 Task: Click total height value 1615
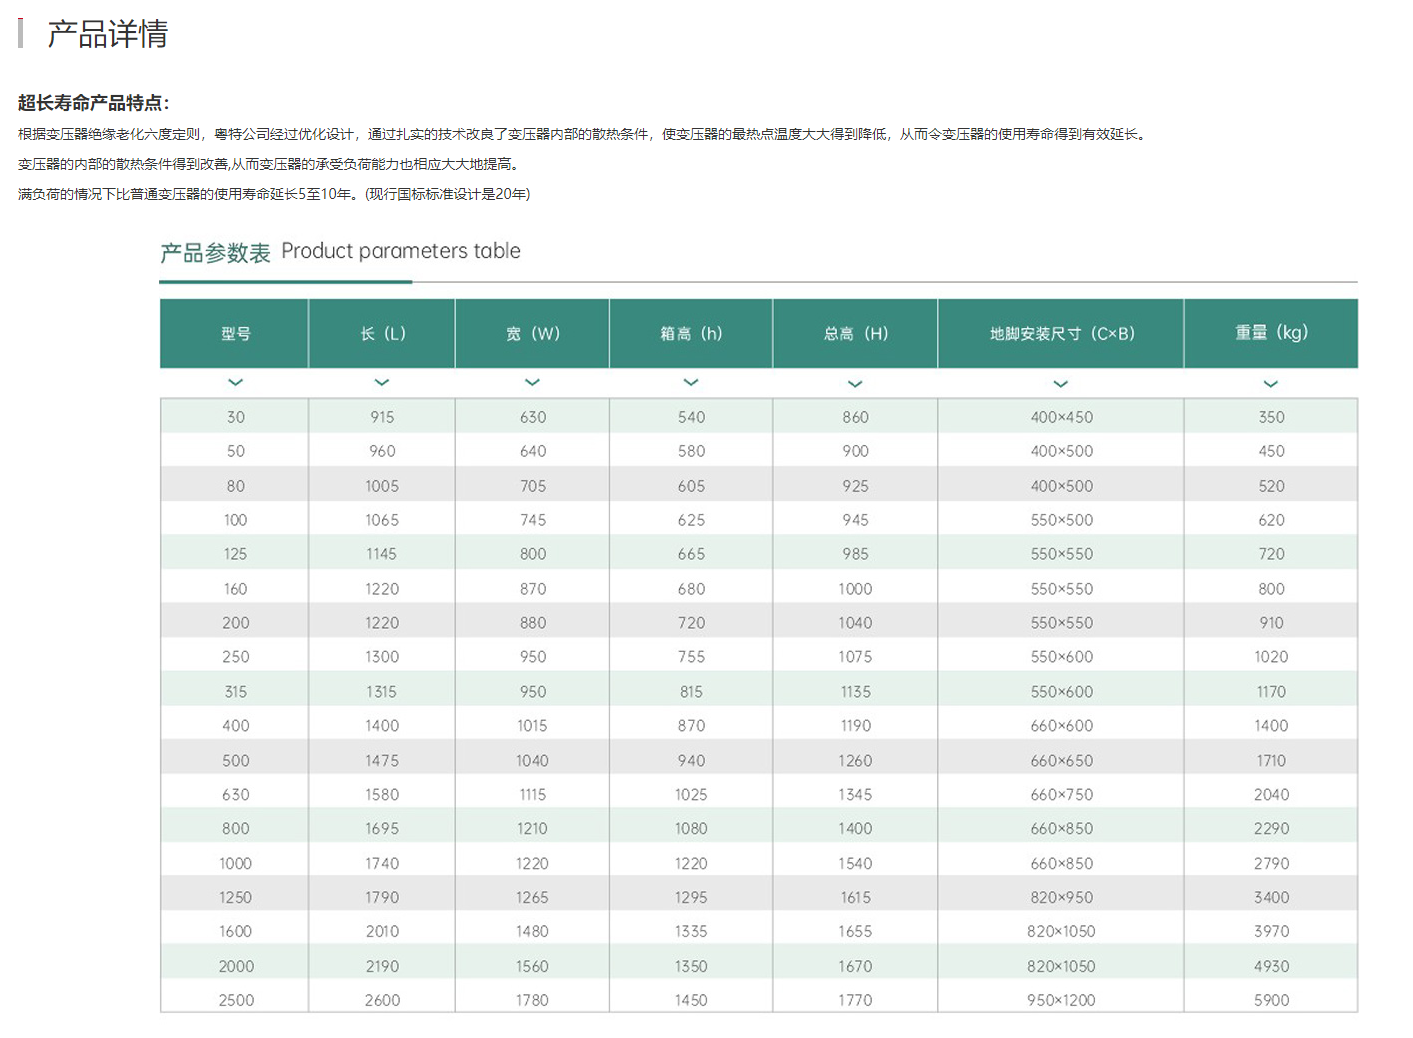point(855,898)
